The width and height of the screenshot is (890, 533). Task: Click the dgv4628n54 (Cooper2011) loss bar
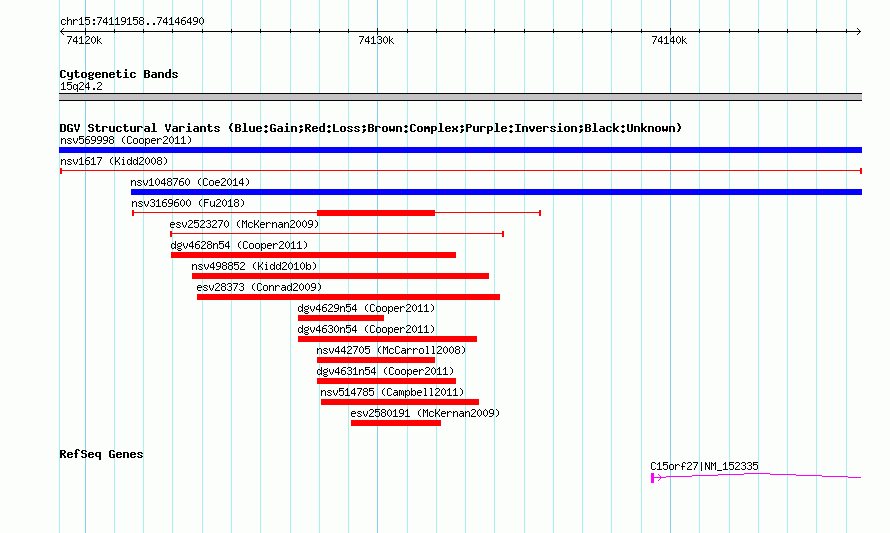click(x=313, y=255)
